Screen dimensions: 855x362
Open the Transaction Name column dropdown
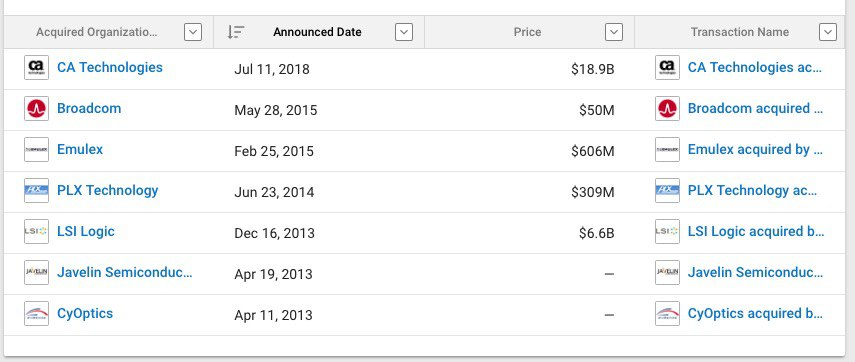click(828, 32)
